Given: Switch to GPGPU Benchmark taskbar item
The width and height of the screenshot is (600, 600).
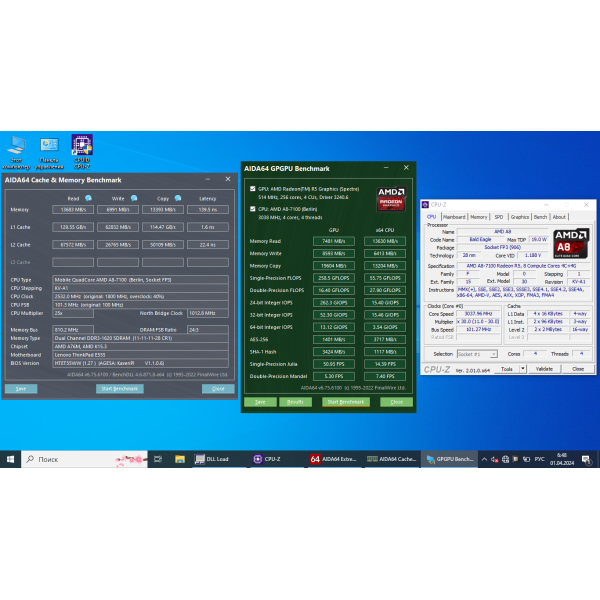Looking at the screenshot, I should click(x=450, y=459).
